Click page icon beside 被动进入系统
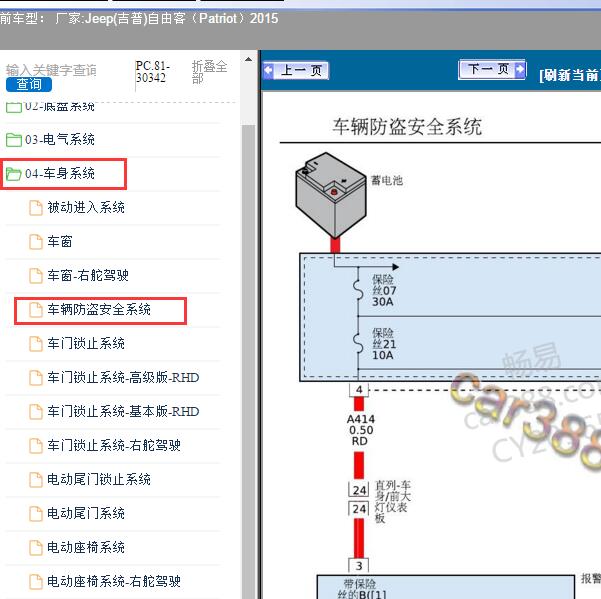The width and height of the screenshot is (601, 599). [x=36, y=208]
